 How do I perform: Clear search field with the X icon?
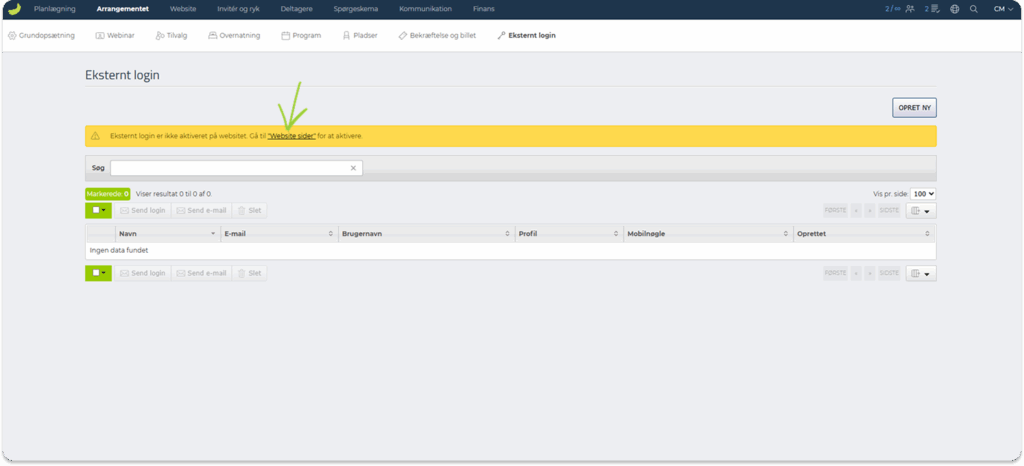point(353,168)
